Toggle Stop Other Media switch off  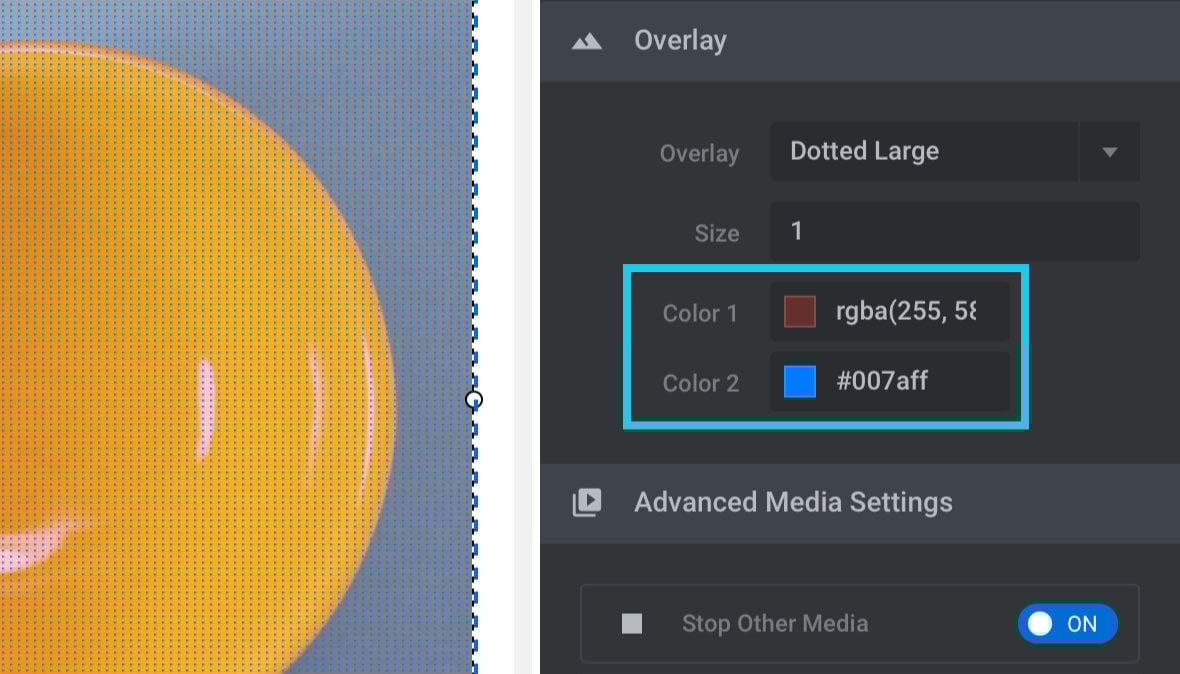1067,624
